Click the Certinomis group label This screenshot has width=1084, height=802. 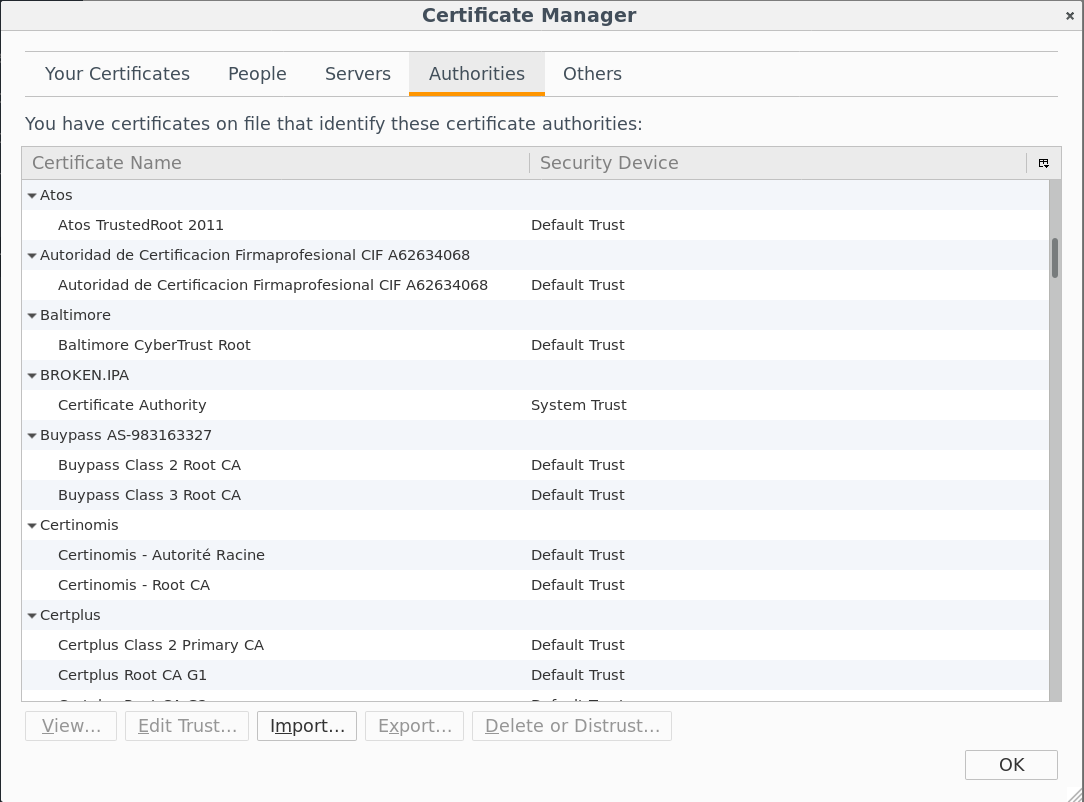[x=79, y=525]
